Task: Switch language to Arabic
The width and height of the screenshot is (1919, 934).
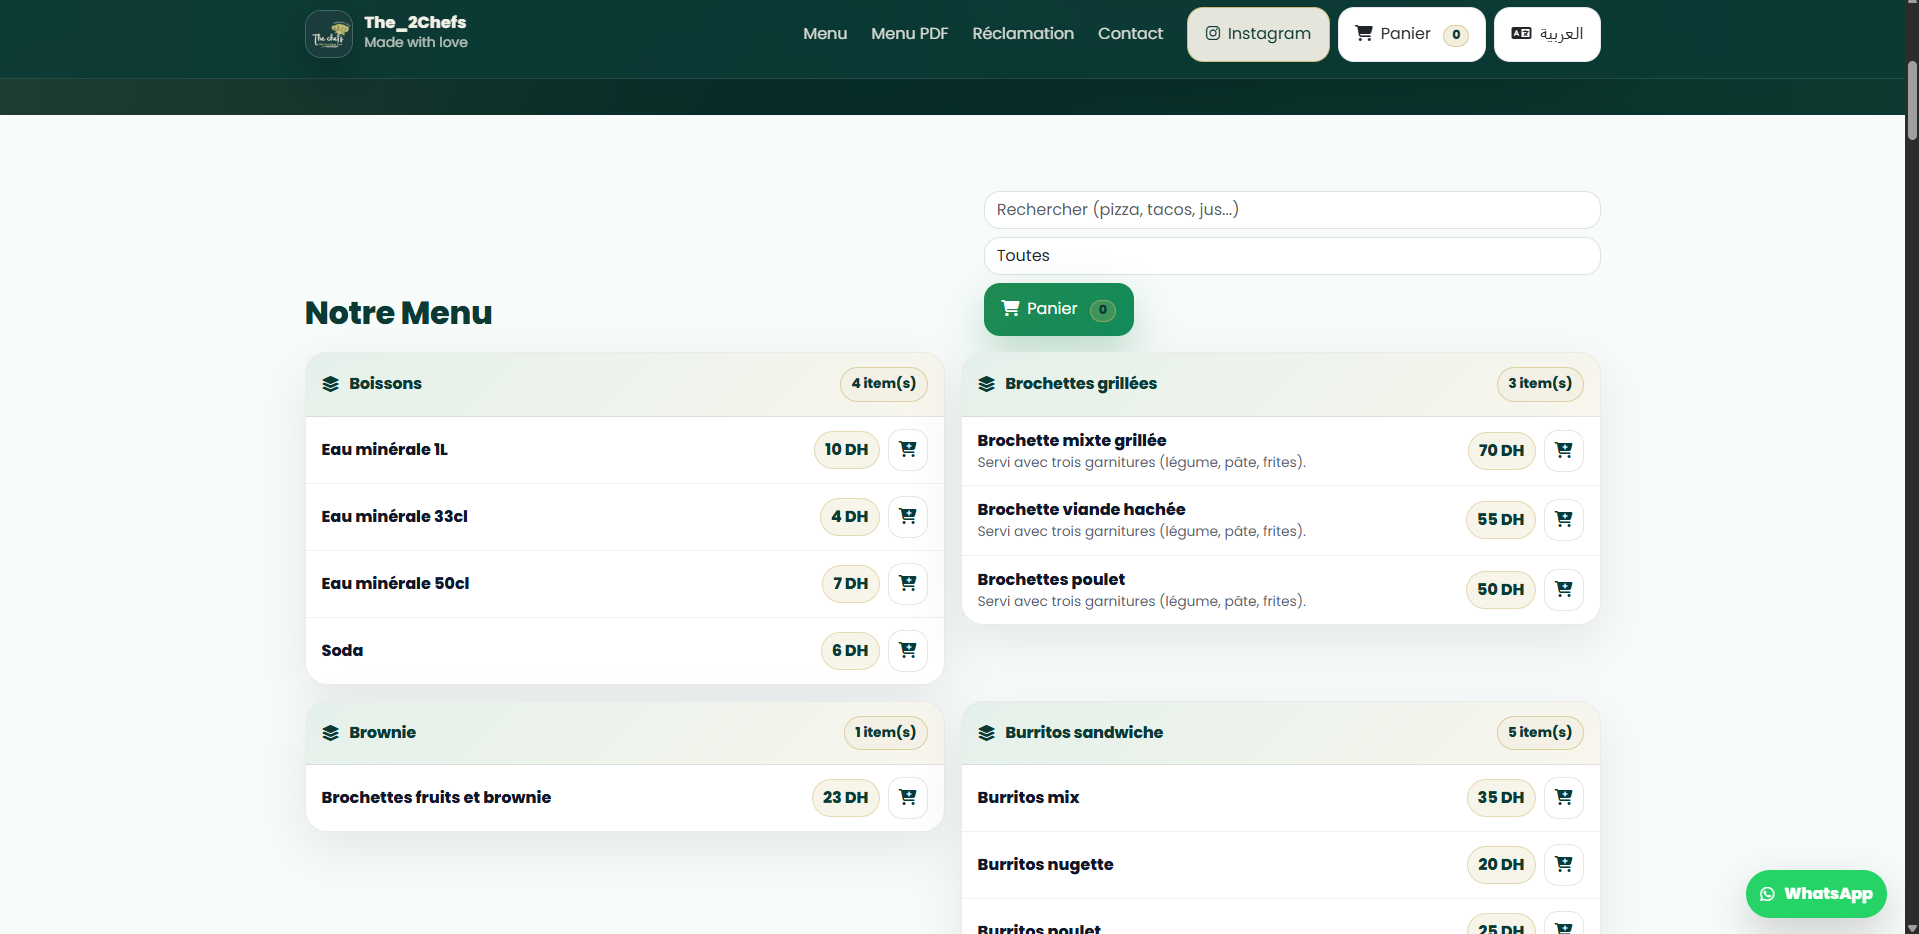Action: 1546,34
